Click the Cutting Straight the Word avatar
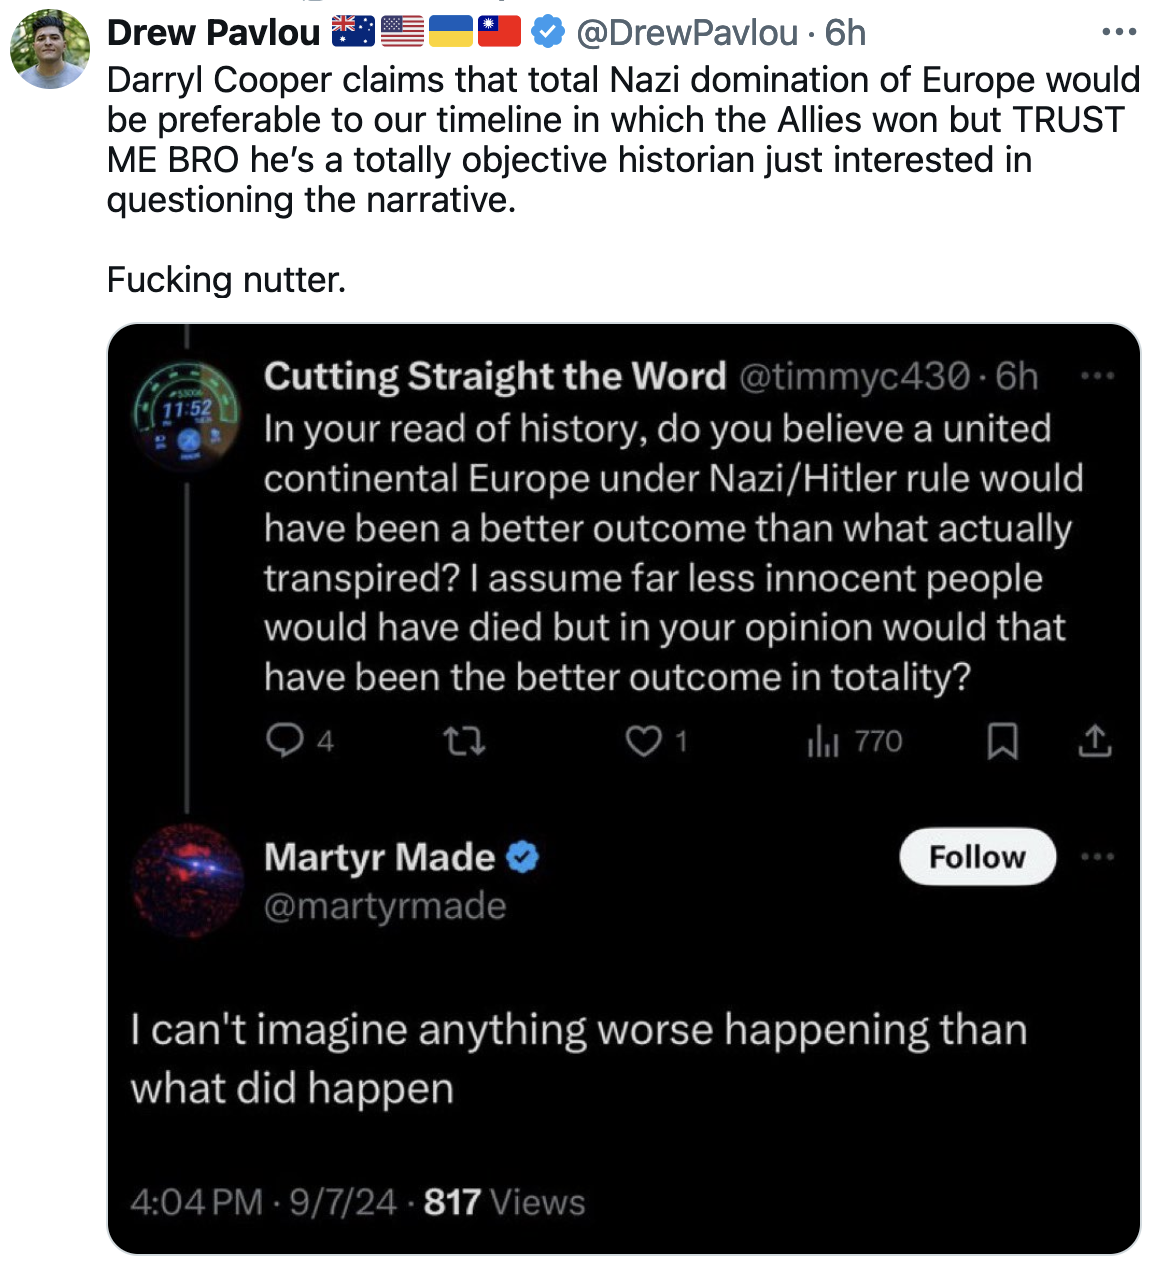The image size is (1168, 1276). [x=187, y=411]
